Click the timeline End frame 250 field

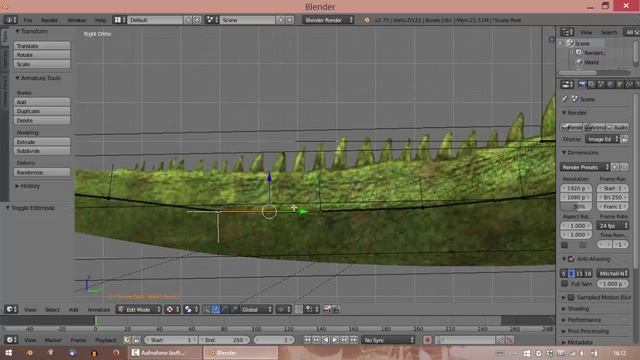click(224, 340)
